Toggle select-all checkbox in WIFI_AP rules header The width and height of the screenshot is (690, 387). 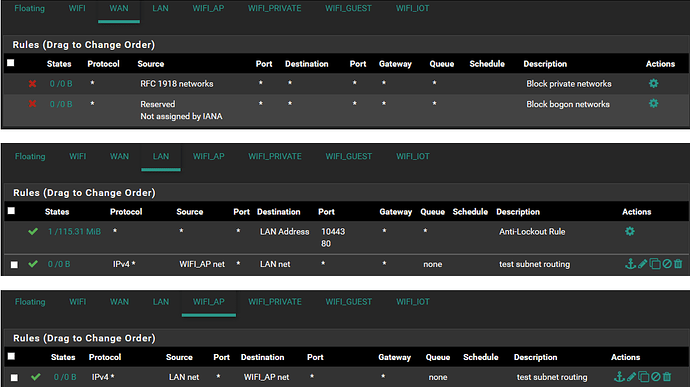coord(11,356)
